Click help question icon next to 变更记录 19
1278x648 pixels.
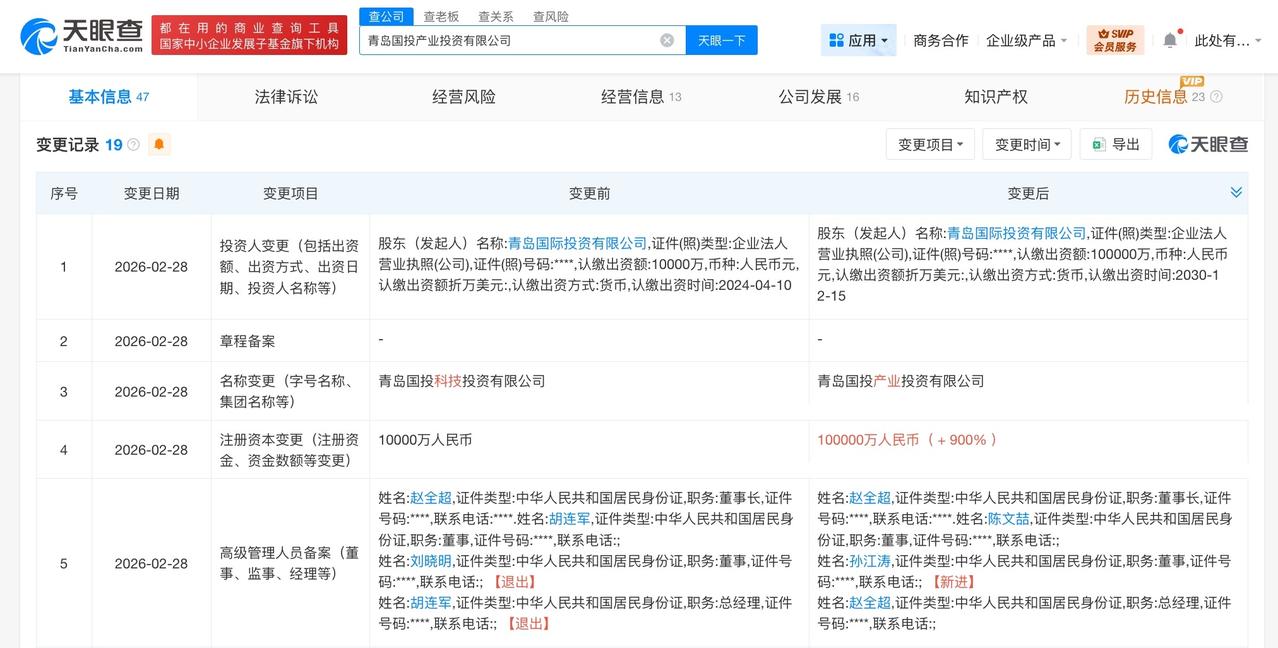133,145
